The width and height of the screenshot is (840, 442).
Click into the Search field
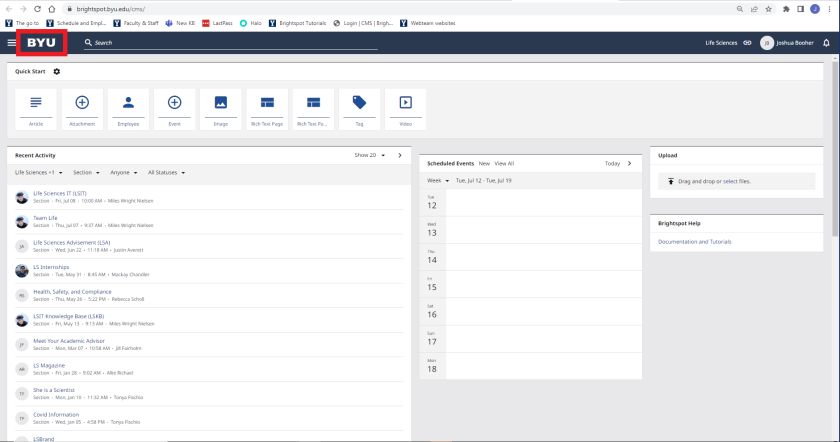[230, 43]
